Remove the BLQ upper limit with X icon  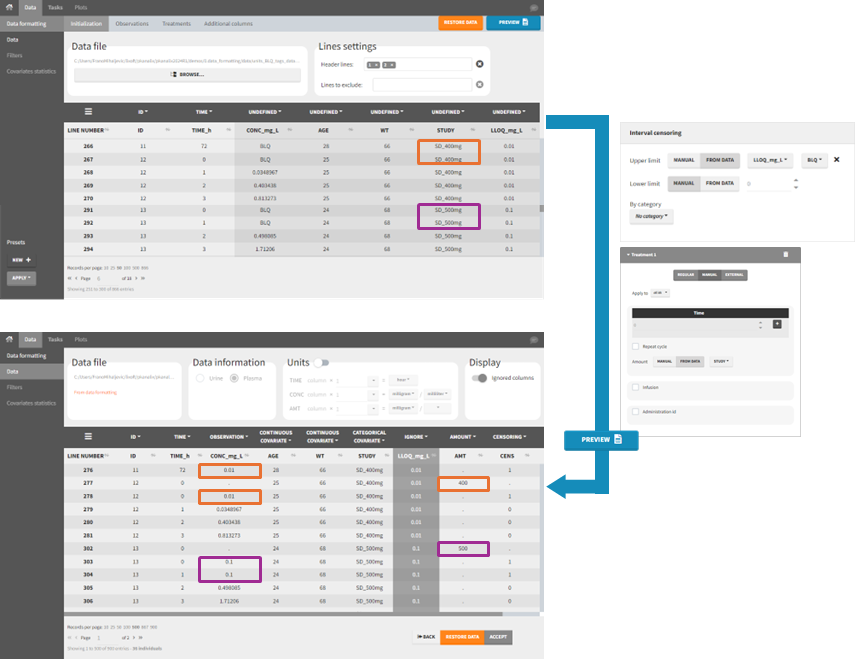tap(836, 160)
